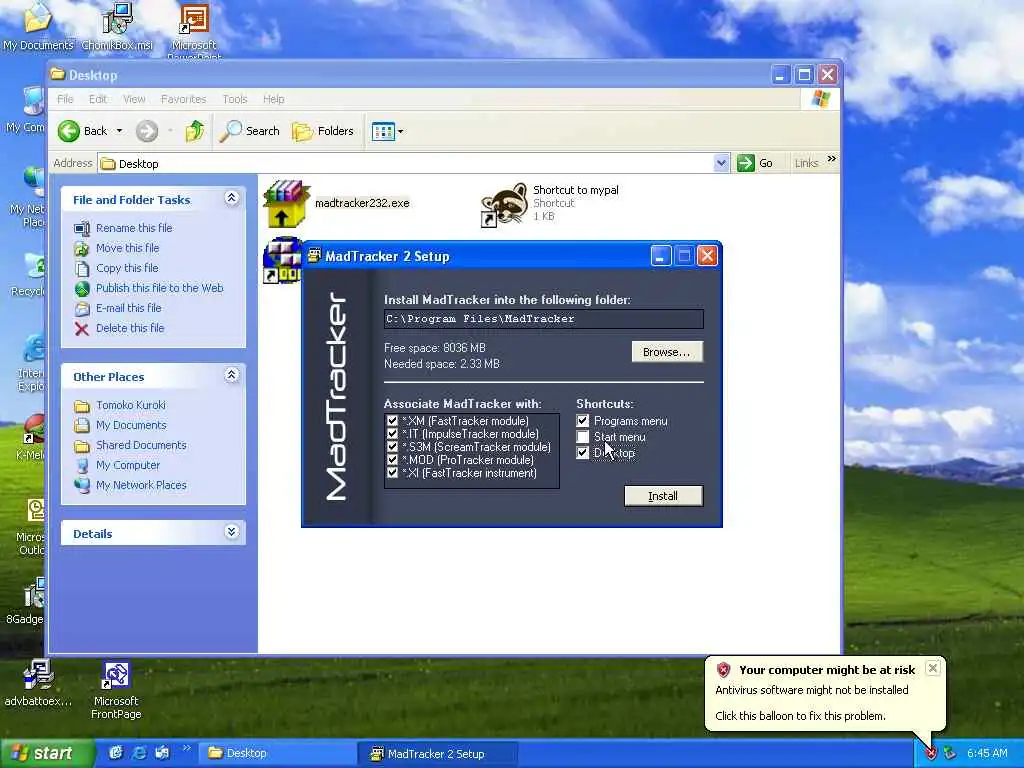Click the third quick launch icon
Image resolution: width=1024 pixels, height=768 pixels.
point(162,753)
